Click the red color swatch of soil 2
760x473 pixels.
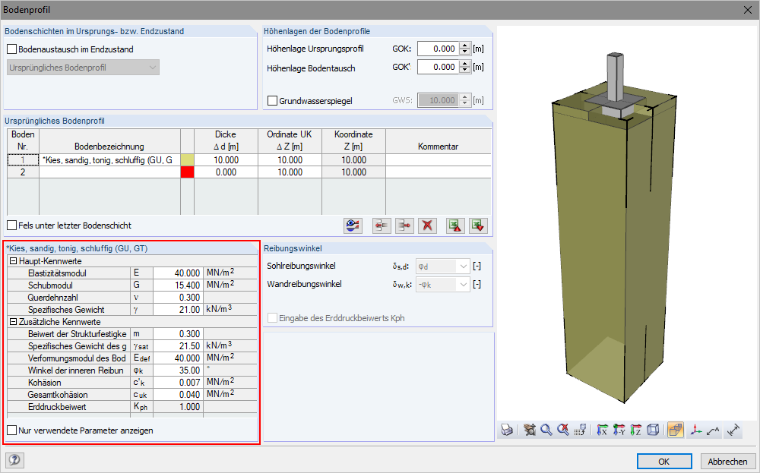(188, 172)
